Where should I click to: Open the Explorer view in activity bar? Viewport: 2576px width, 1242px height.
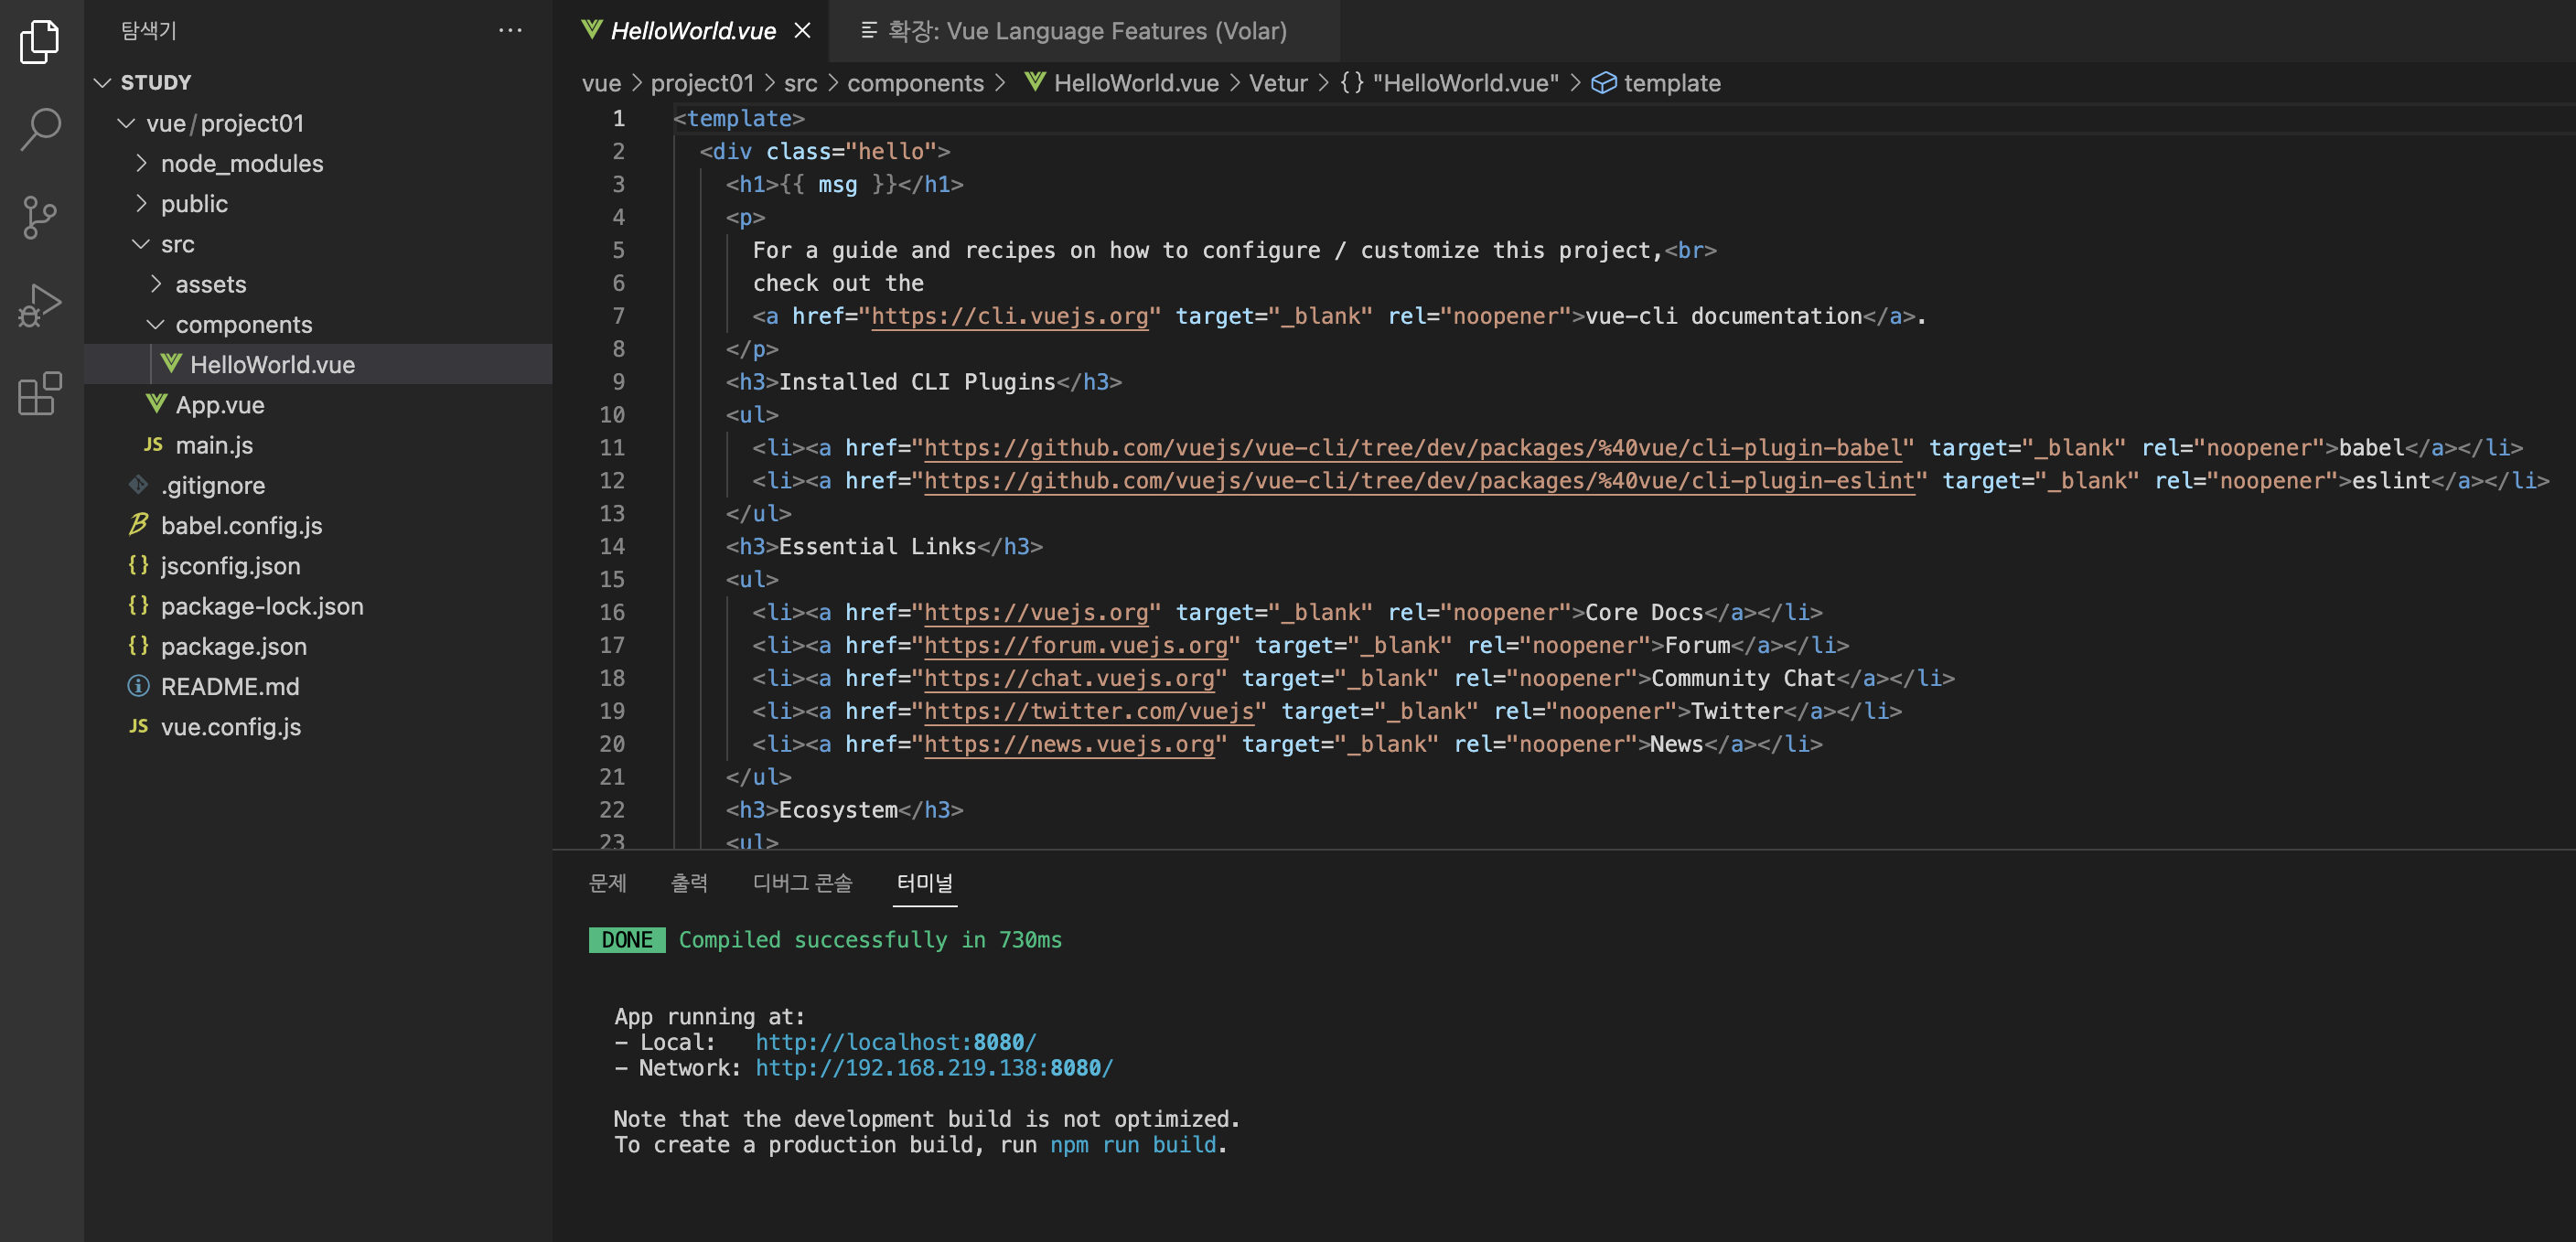point(40,41)
